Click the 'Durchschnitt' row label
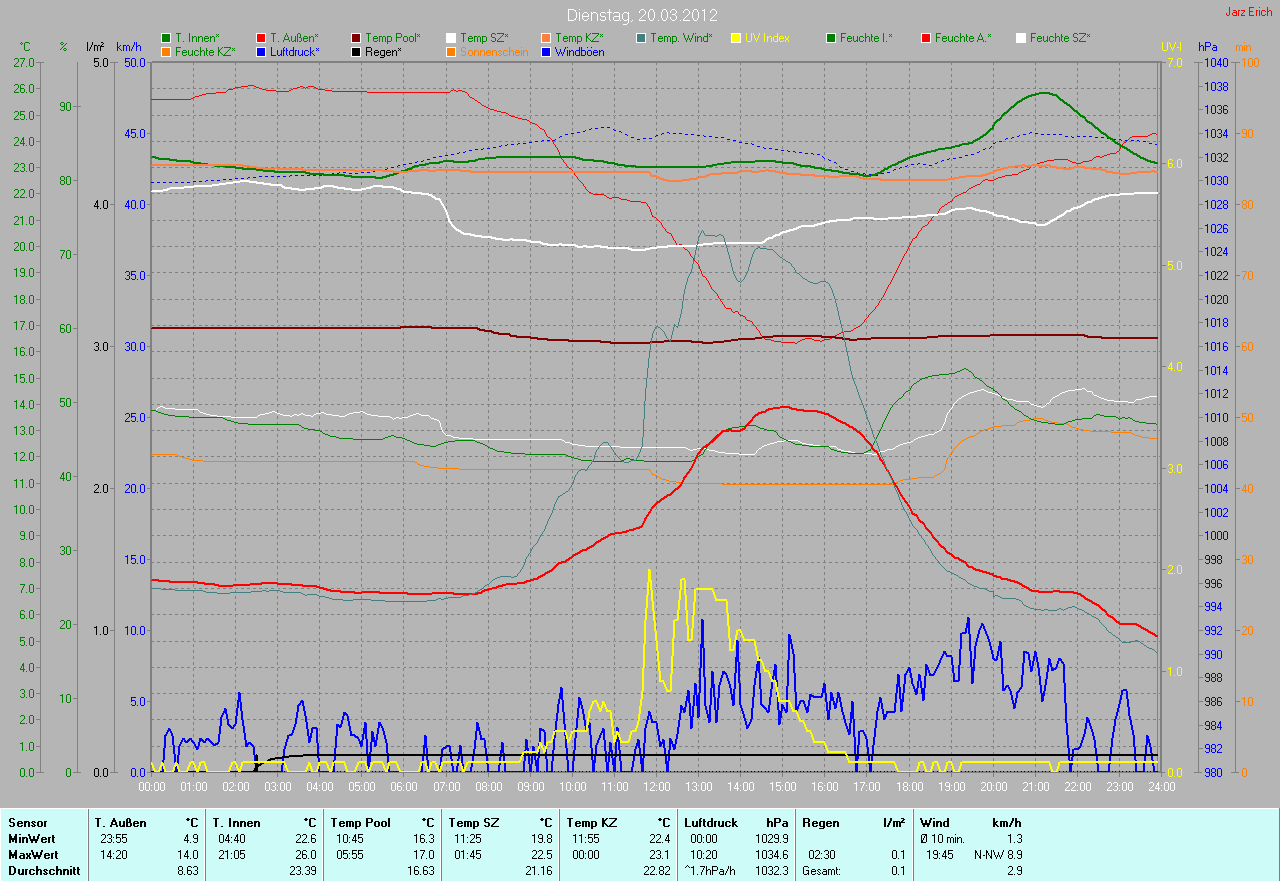Screen dimensions: 1280x881 (44, 871)
